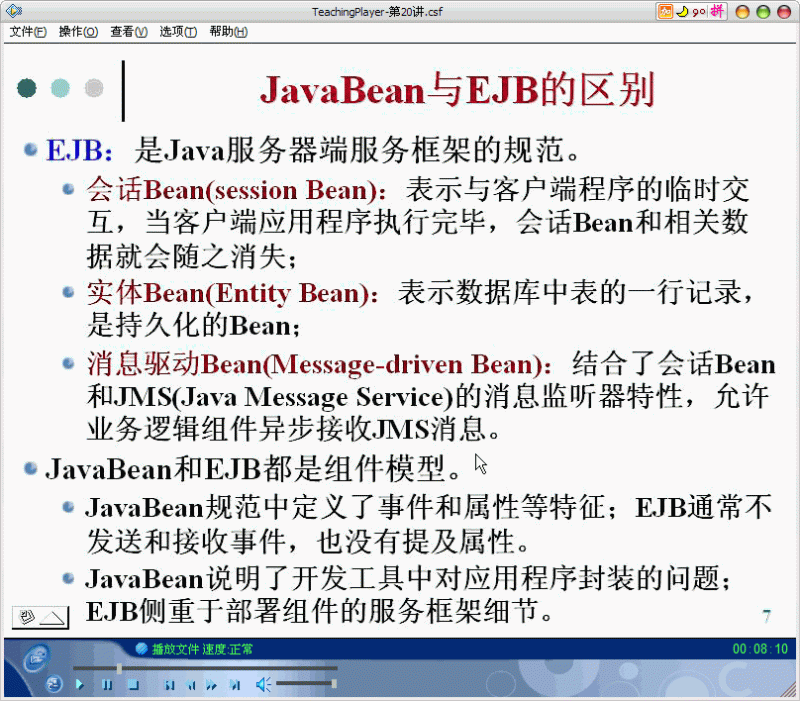Click the circular export icon near the player
The height and width of the screenshot is (701, 800).
point(52,683)
